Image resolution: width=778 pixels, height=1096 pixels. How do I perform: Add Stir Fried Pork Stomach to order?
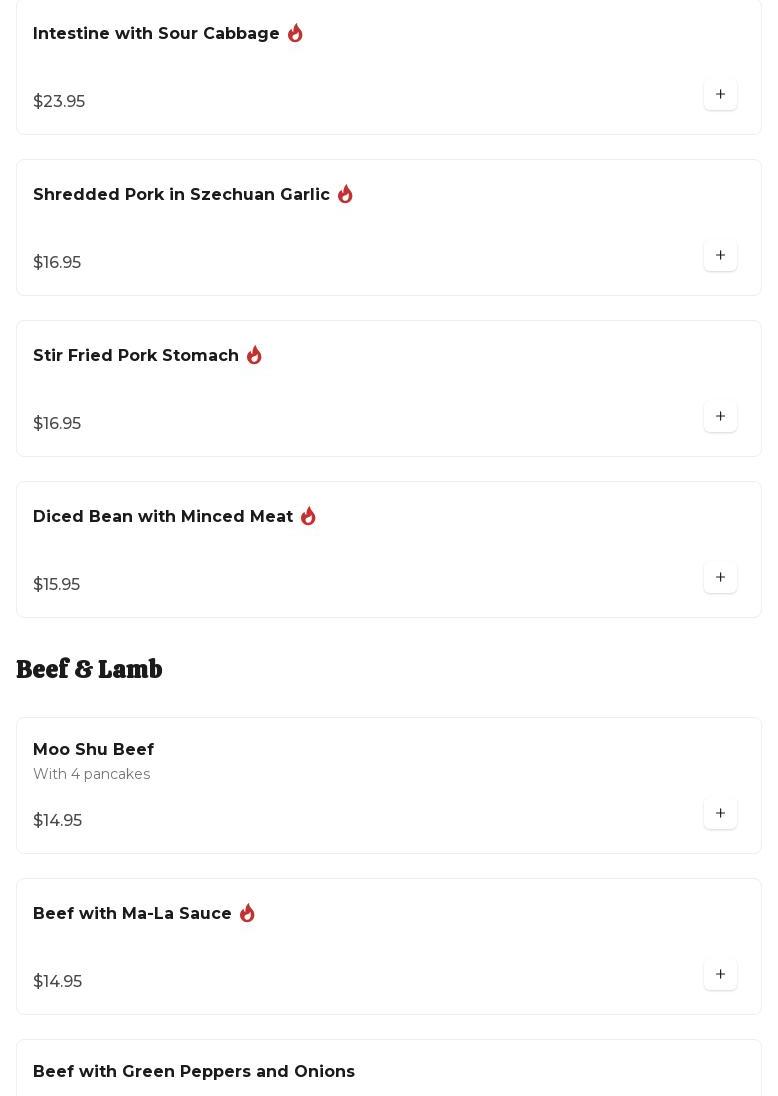click(720, 416)
